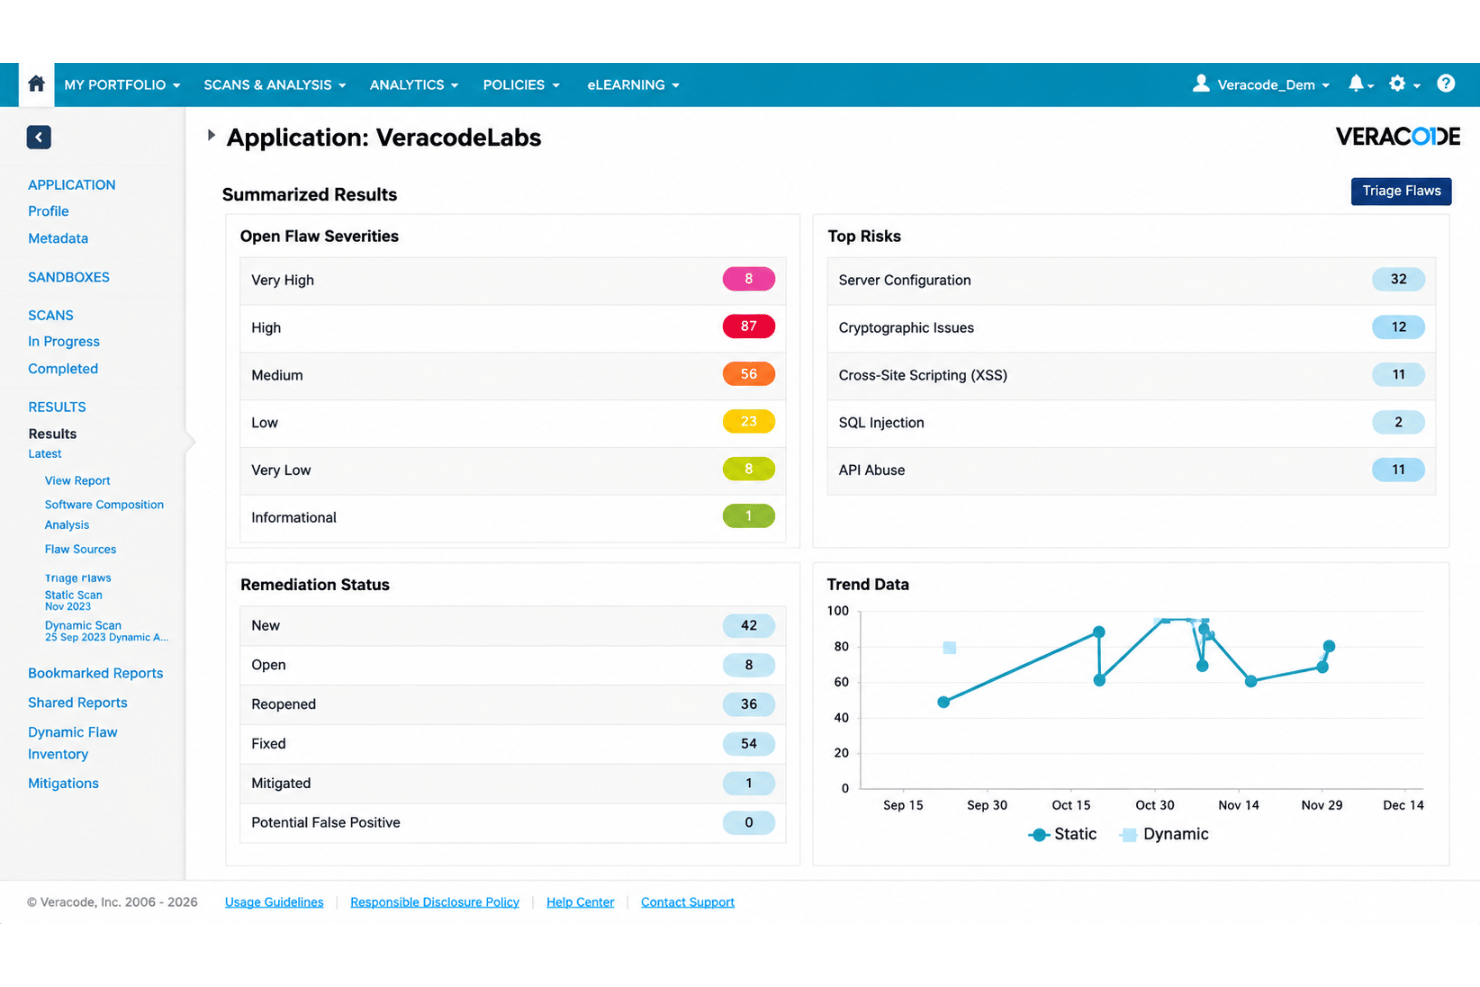This screenshot has height=987, width=1480.
Task: Click the Triage Flaws button
Action: click(x=1401, y=191)
